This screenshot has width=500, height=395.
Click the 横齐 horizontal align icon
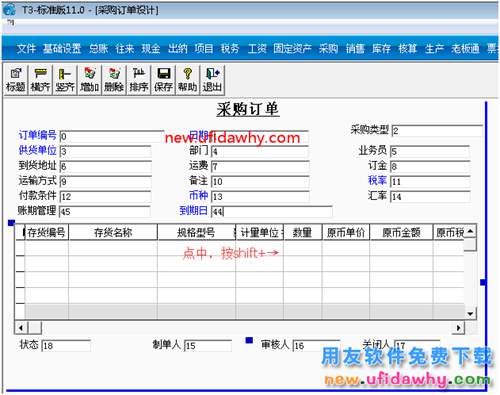pyautogui.click(x=40, y=80)
